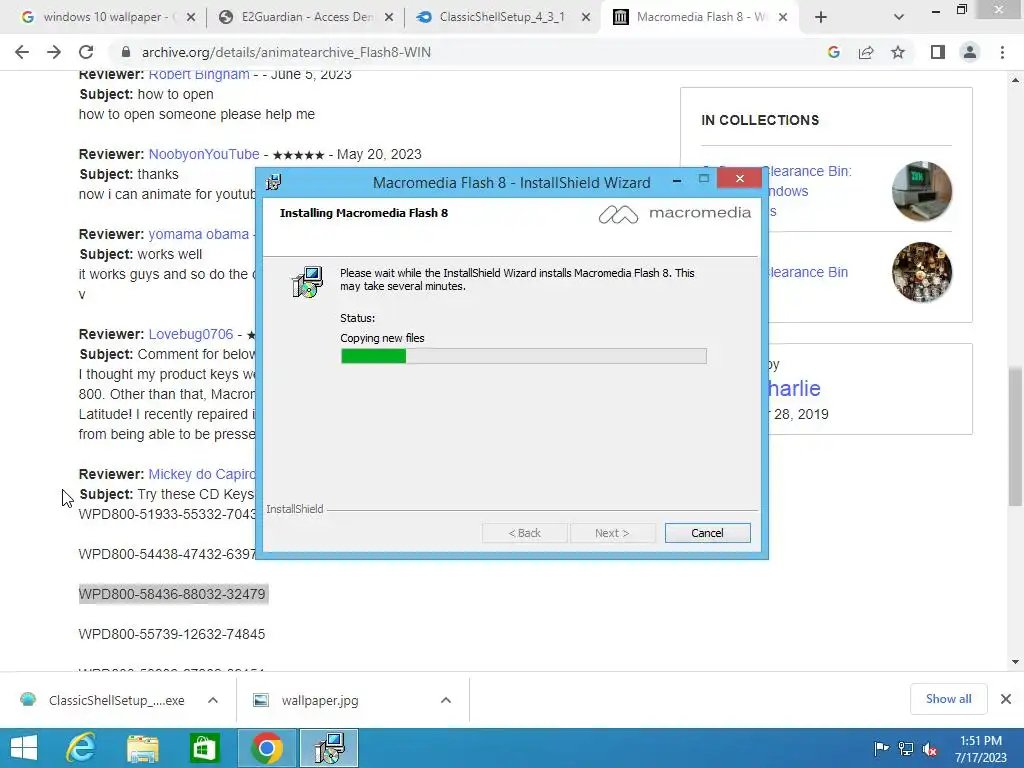
Task: Open the clock showing 1:51 PM
Action: tap(981, 748)
